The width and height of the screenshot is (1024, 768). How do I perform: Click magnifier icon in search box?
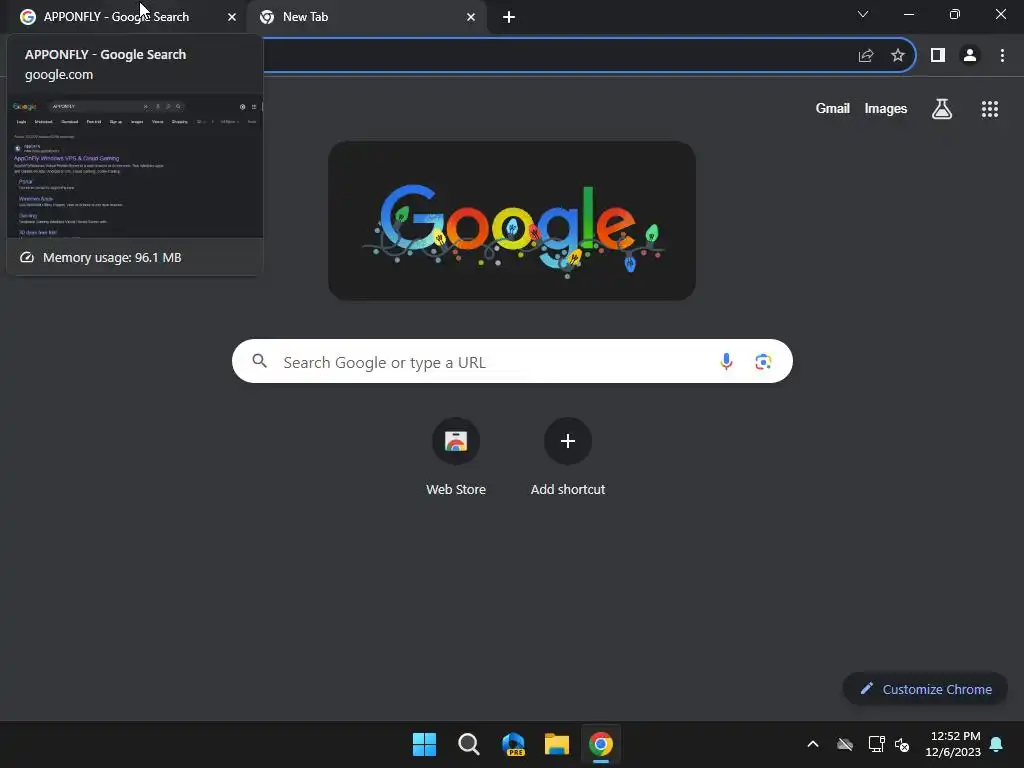coord(259,361)
